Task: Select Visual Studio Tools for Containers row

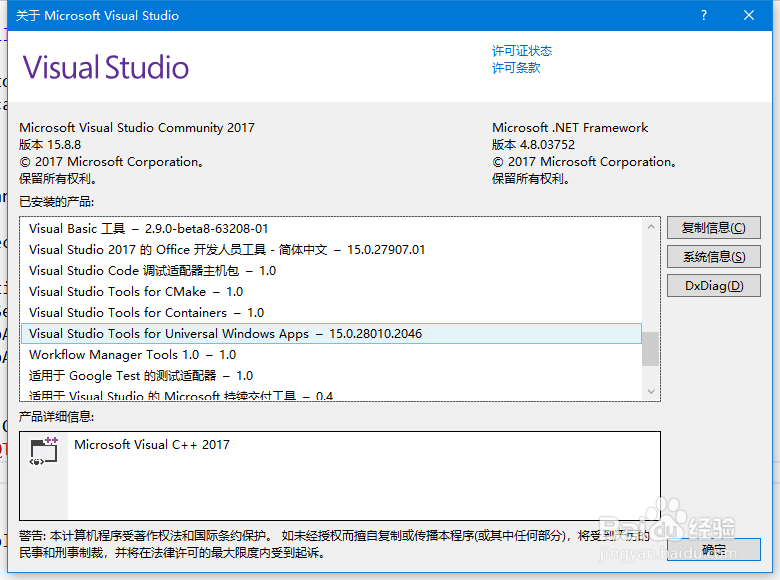Action: click(x=331, y=312)
